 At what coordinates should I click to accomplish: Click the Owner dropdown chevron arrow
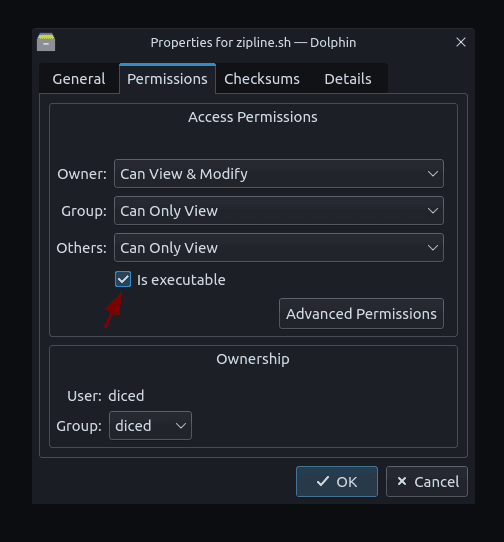point(433,174)
